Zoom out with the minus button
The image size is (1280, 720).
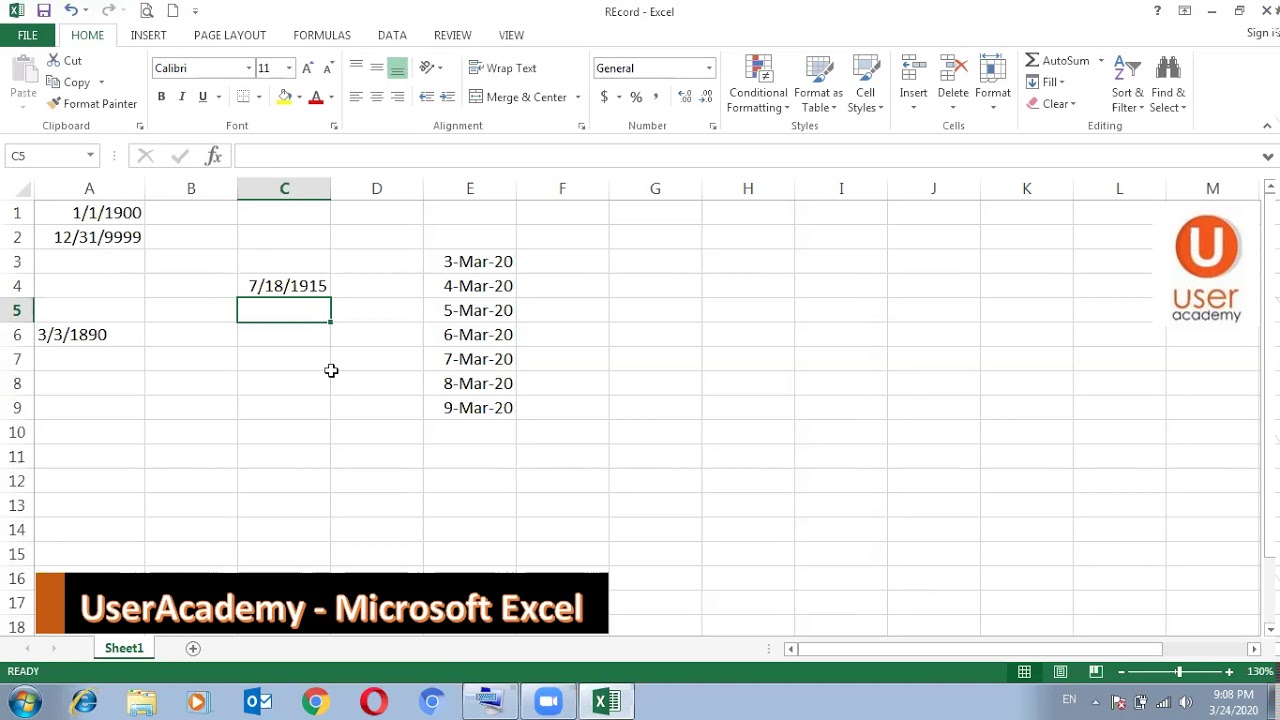[1122, 672]
